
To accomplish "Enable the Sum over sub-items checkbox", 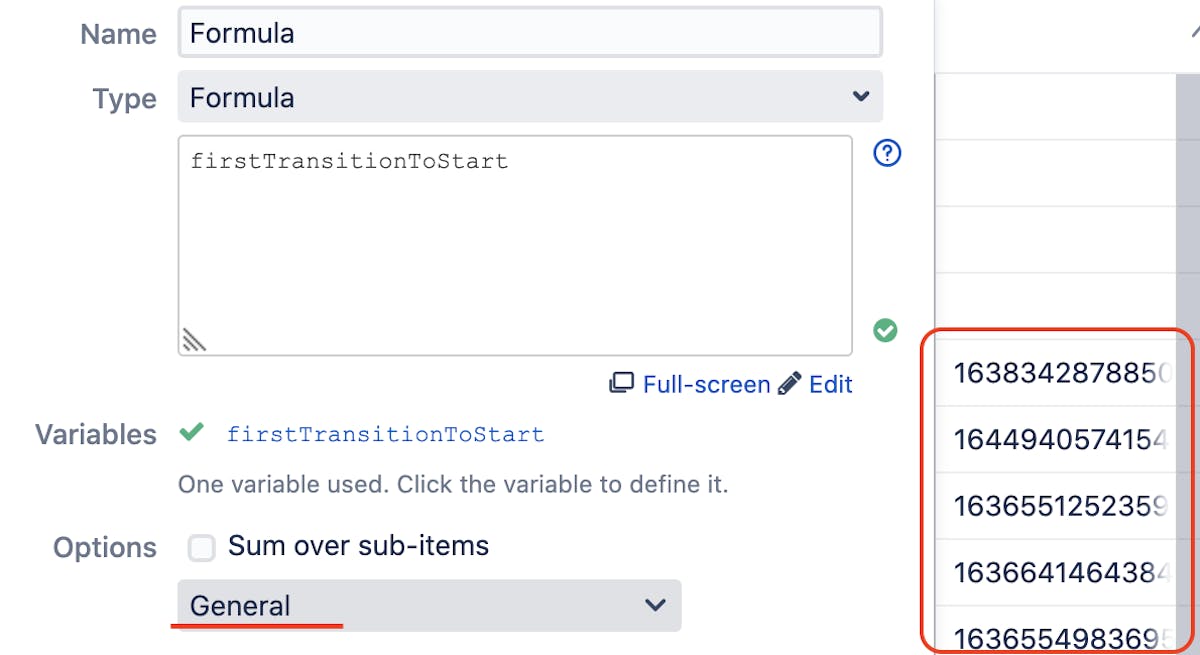I will pos(202,546).
